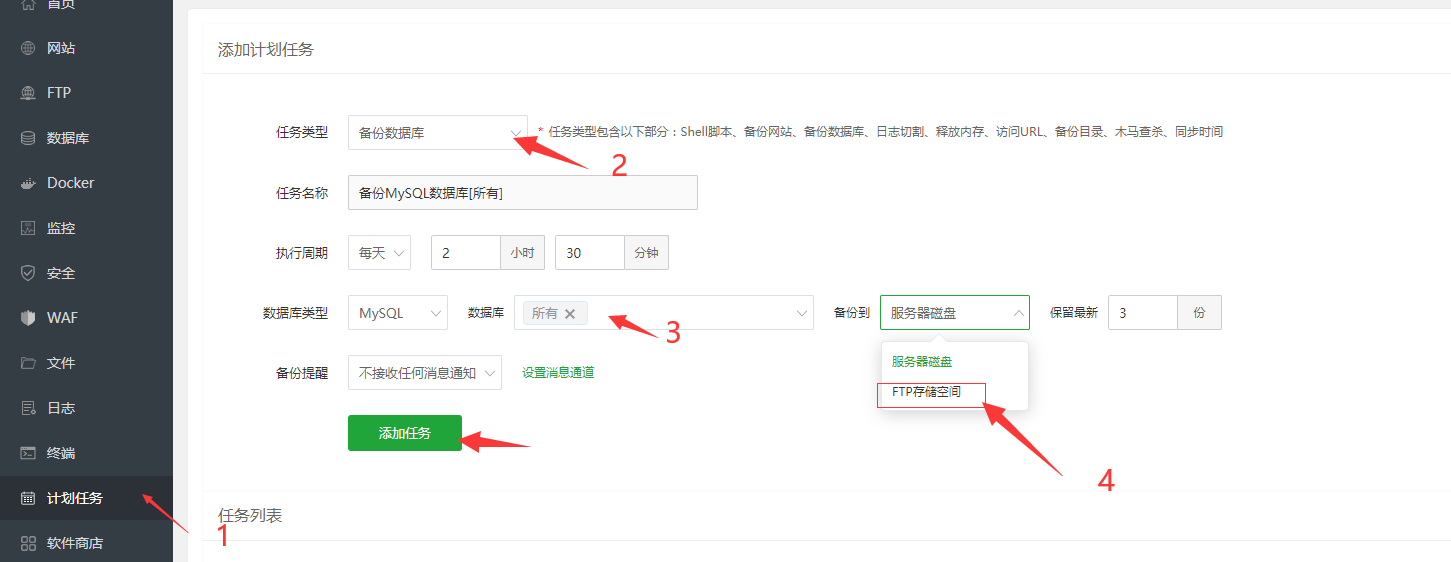This screenshot has height=562, width=1451.
Task: Remove the 所有 tag with its X
Action: tap(570, 314)
